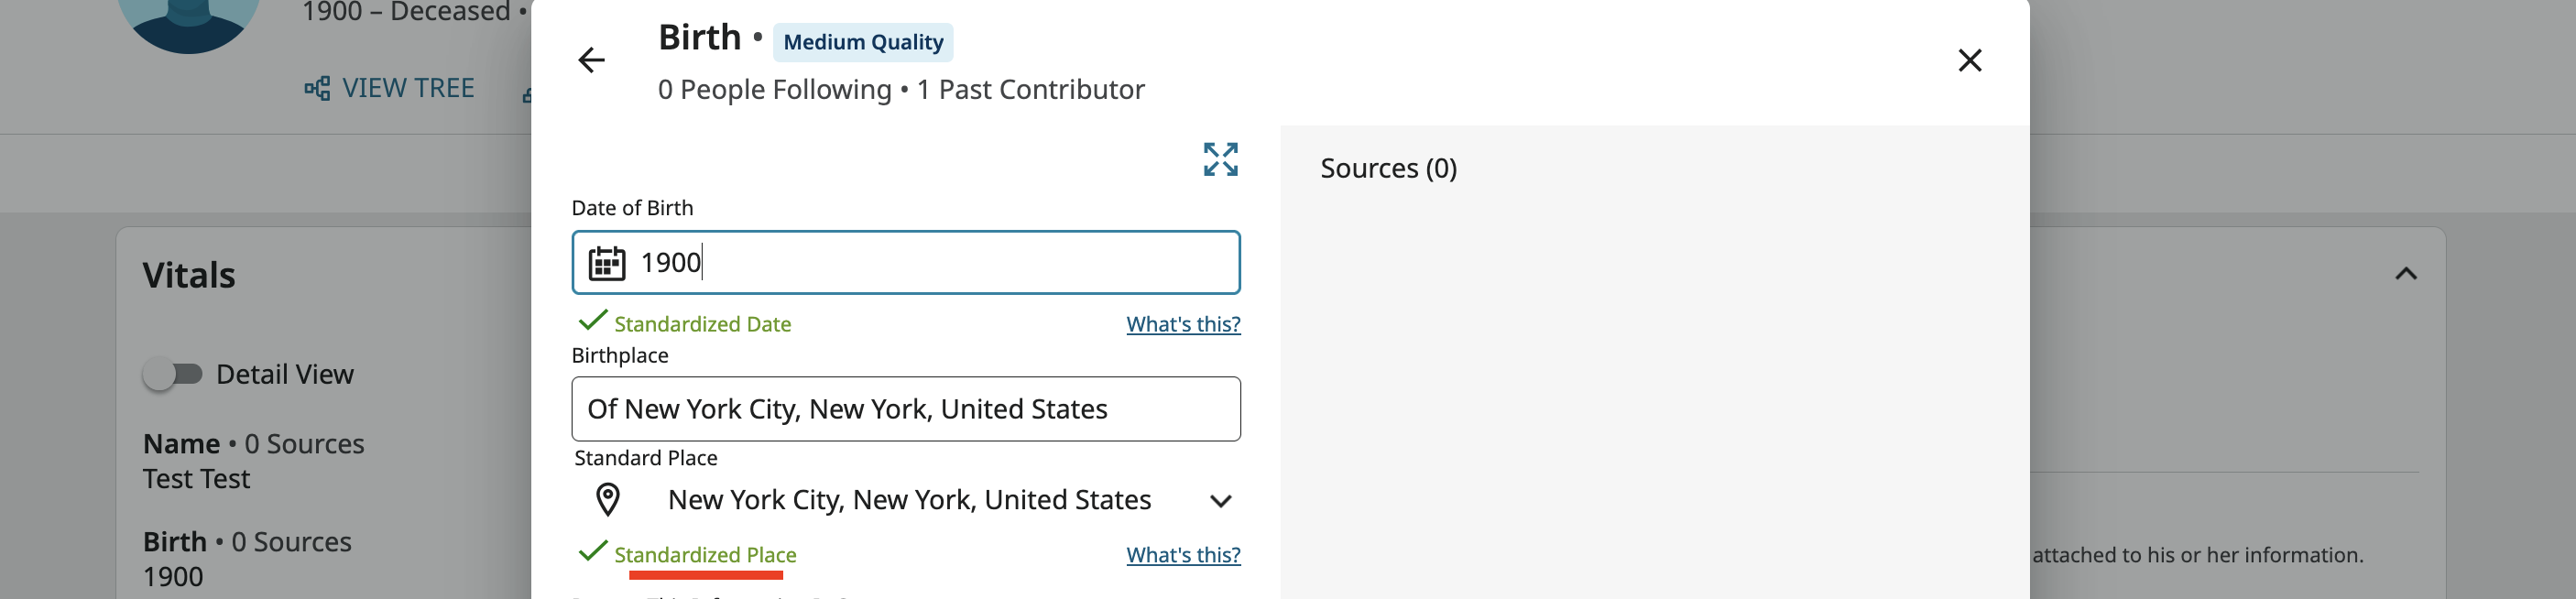Image resolution: width=2576 pixels, height=599 pixels.
Task: Close the Birth dialog with the X
Action: tap(1969, 60)
